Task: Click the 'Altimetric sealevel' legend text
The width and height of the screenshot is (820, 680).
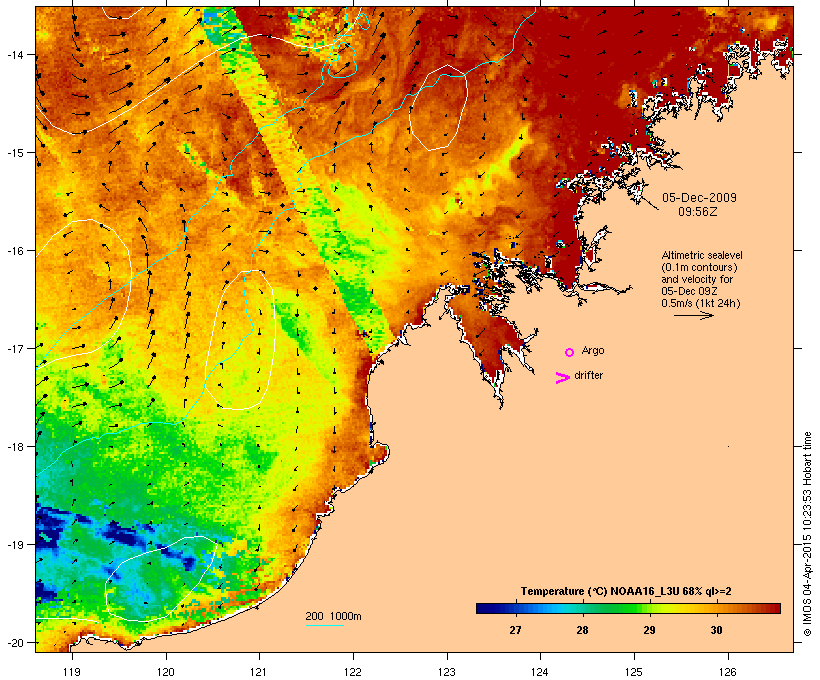Action: click(702, 255)
